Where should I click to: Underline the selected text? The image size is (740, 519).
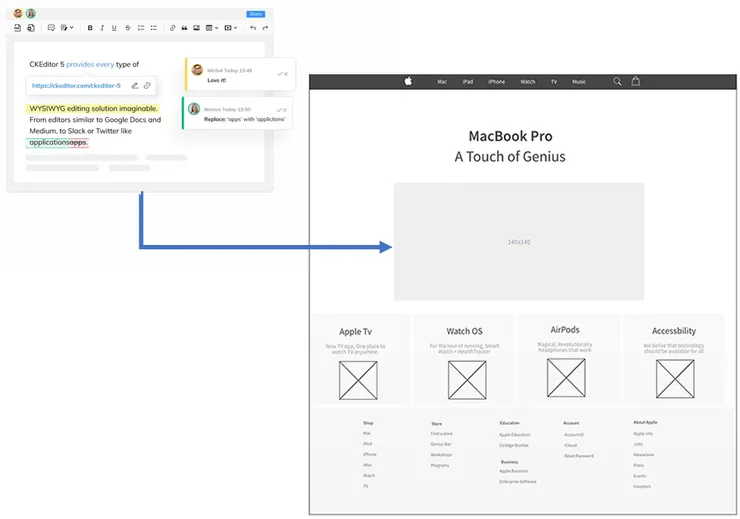pos(114,28)
